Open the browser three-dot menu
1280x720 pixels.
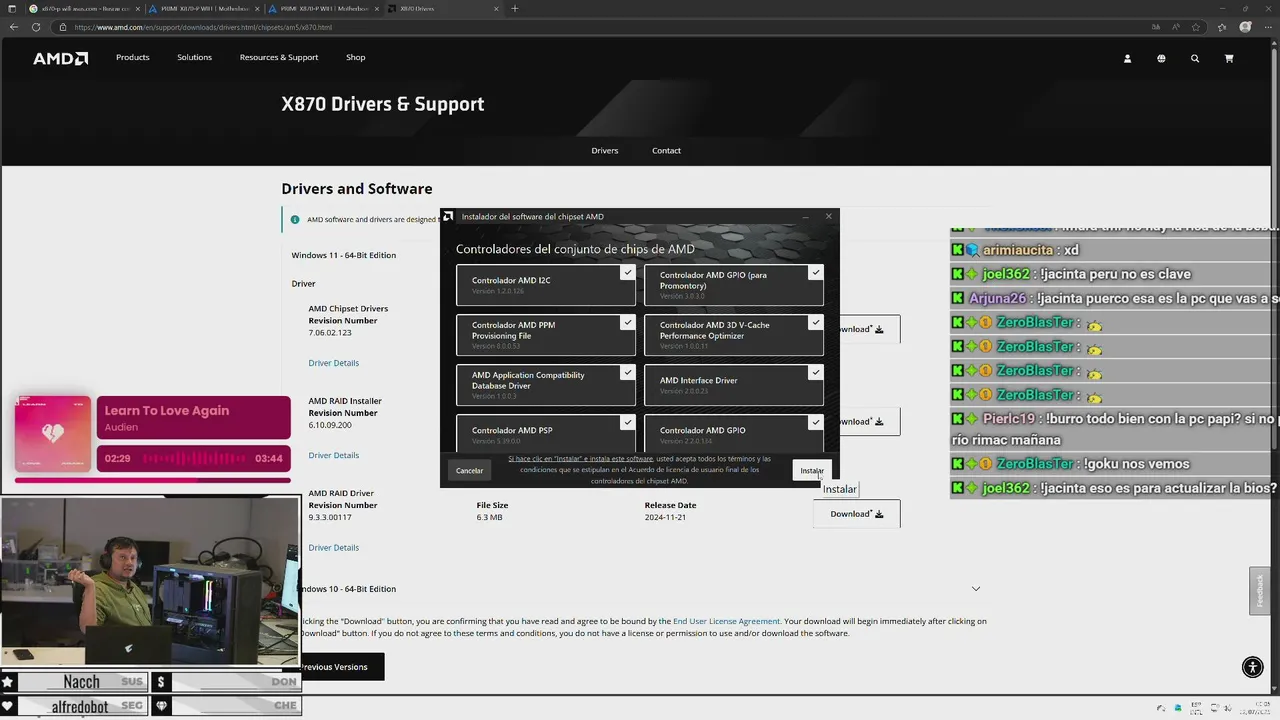(1266, 27)
